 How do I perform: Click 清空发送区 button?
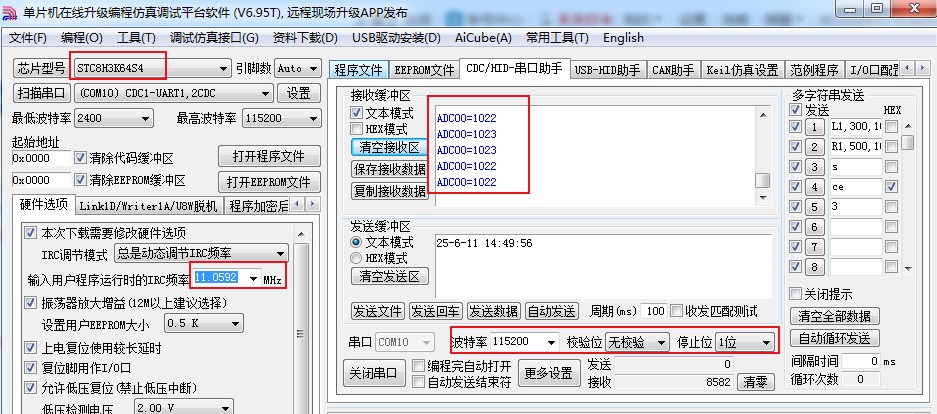tap(390, 277)
